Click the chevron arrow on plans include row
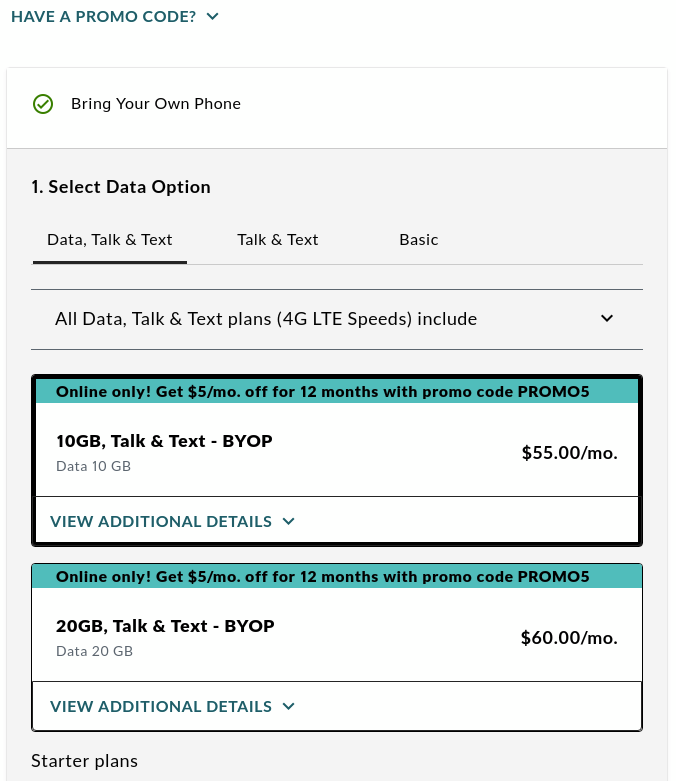 [607, 319]
